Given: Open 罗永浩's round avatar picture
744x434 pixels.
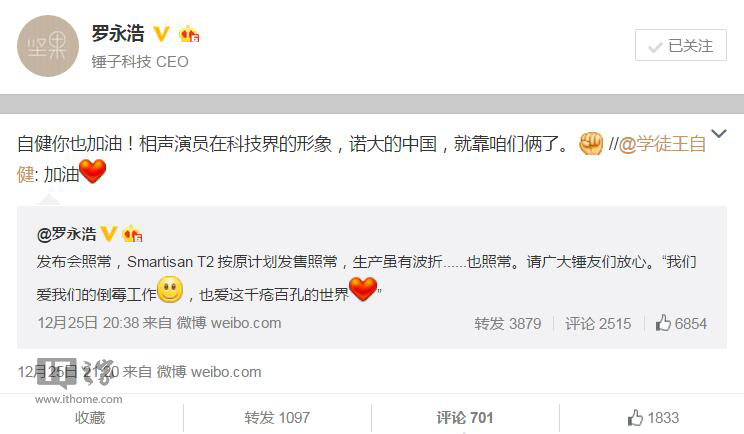Looking at the screenshot, I should click(x=48, y=46).
